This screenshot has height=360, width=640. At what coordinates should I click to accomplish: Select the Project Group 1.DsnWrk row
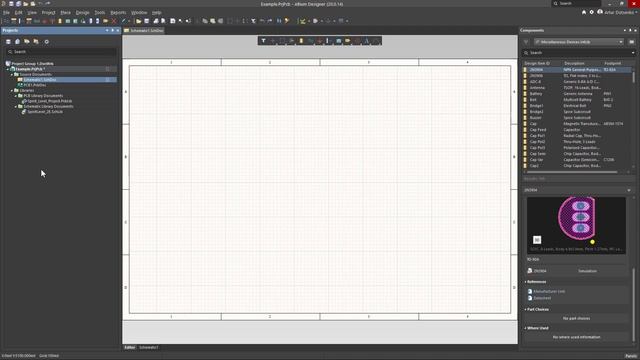(33, 64)
